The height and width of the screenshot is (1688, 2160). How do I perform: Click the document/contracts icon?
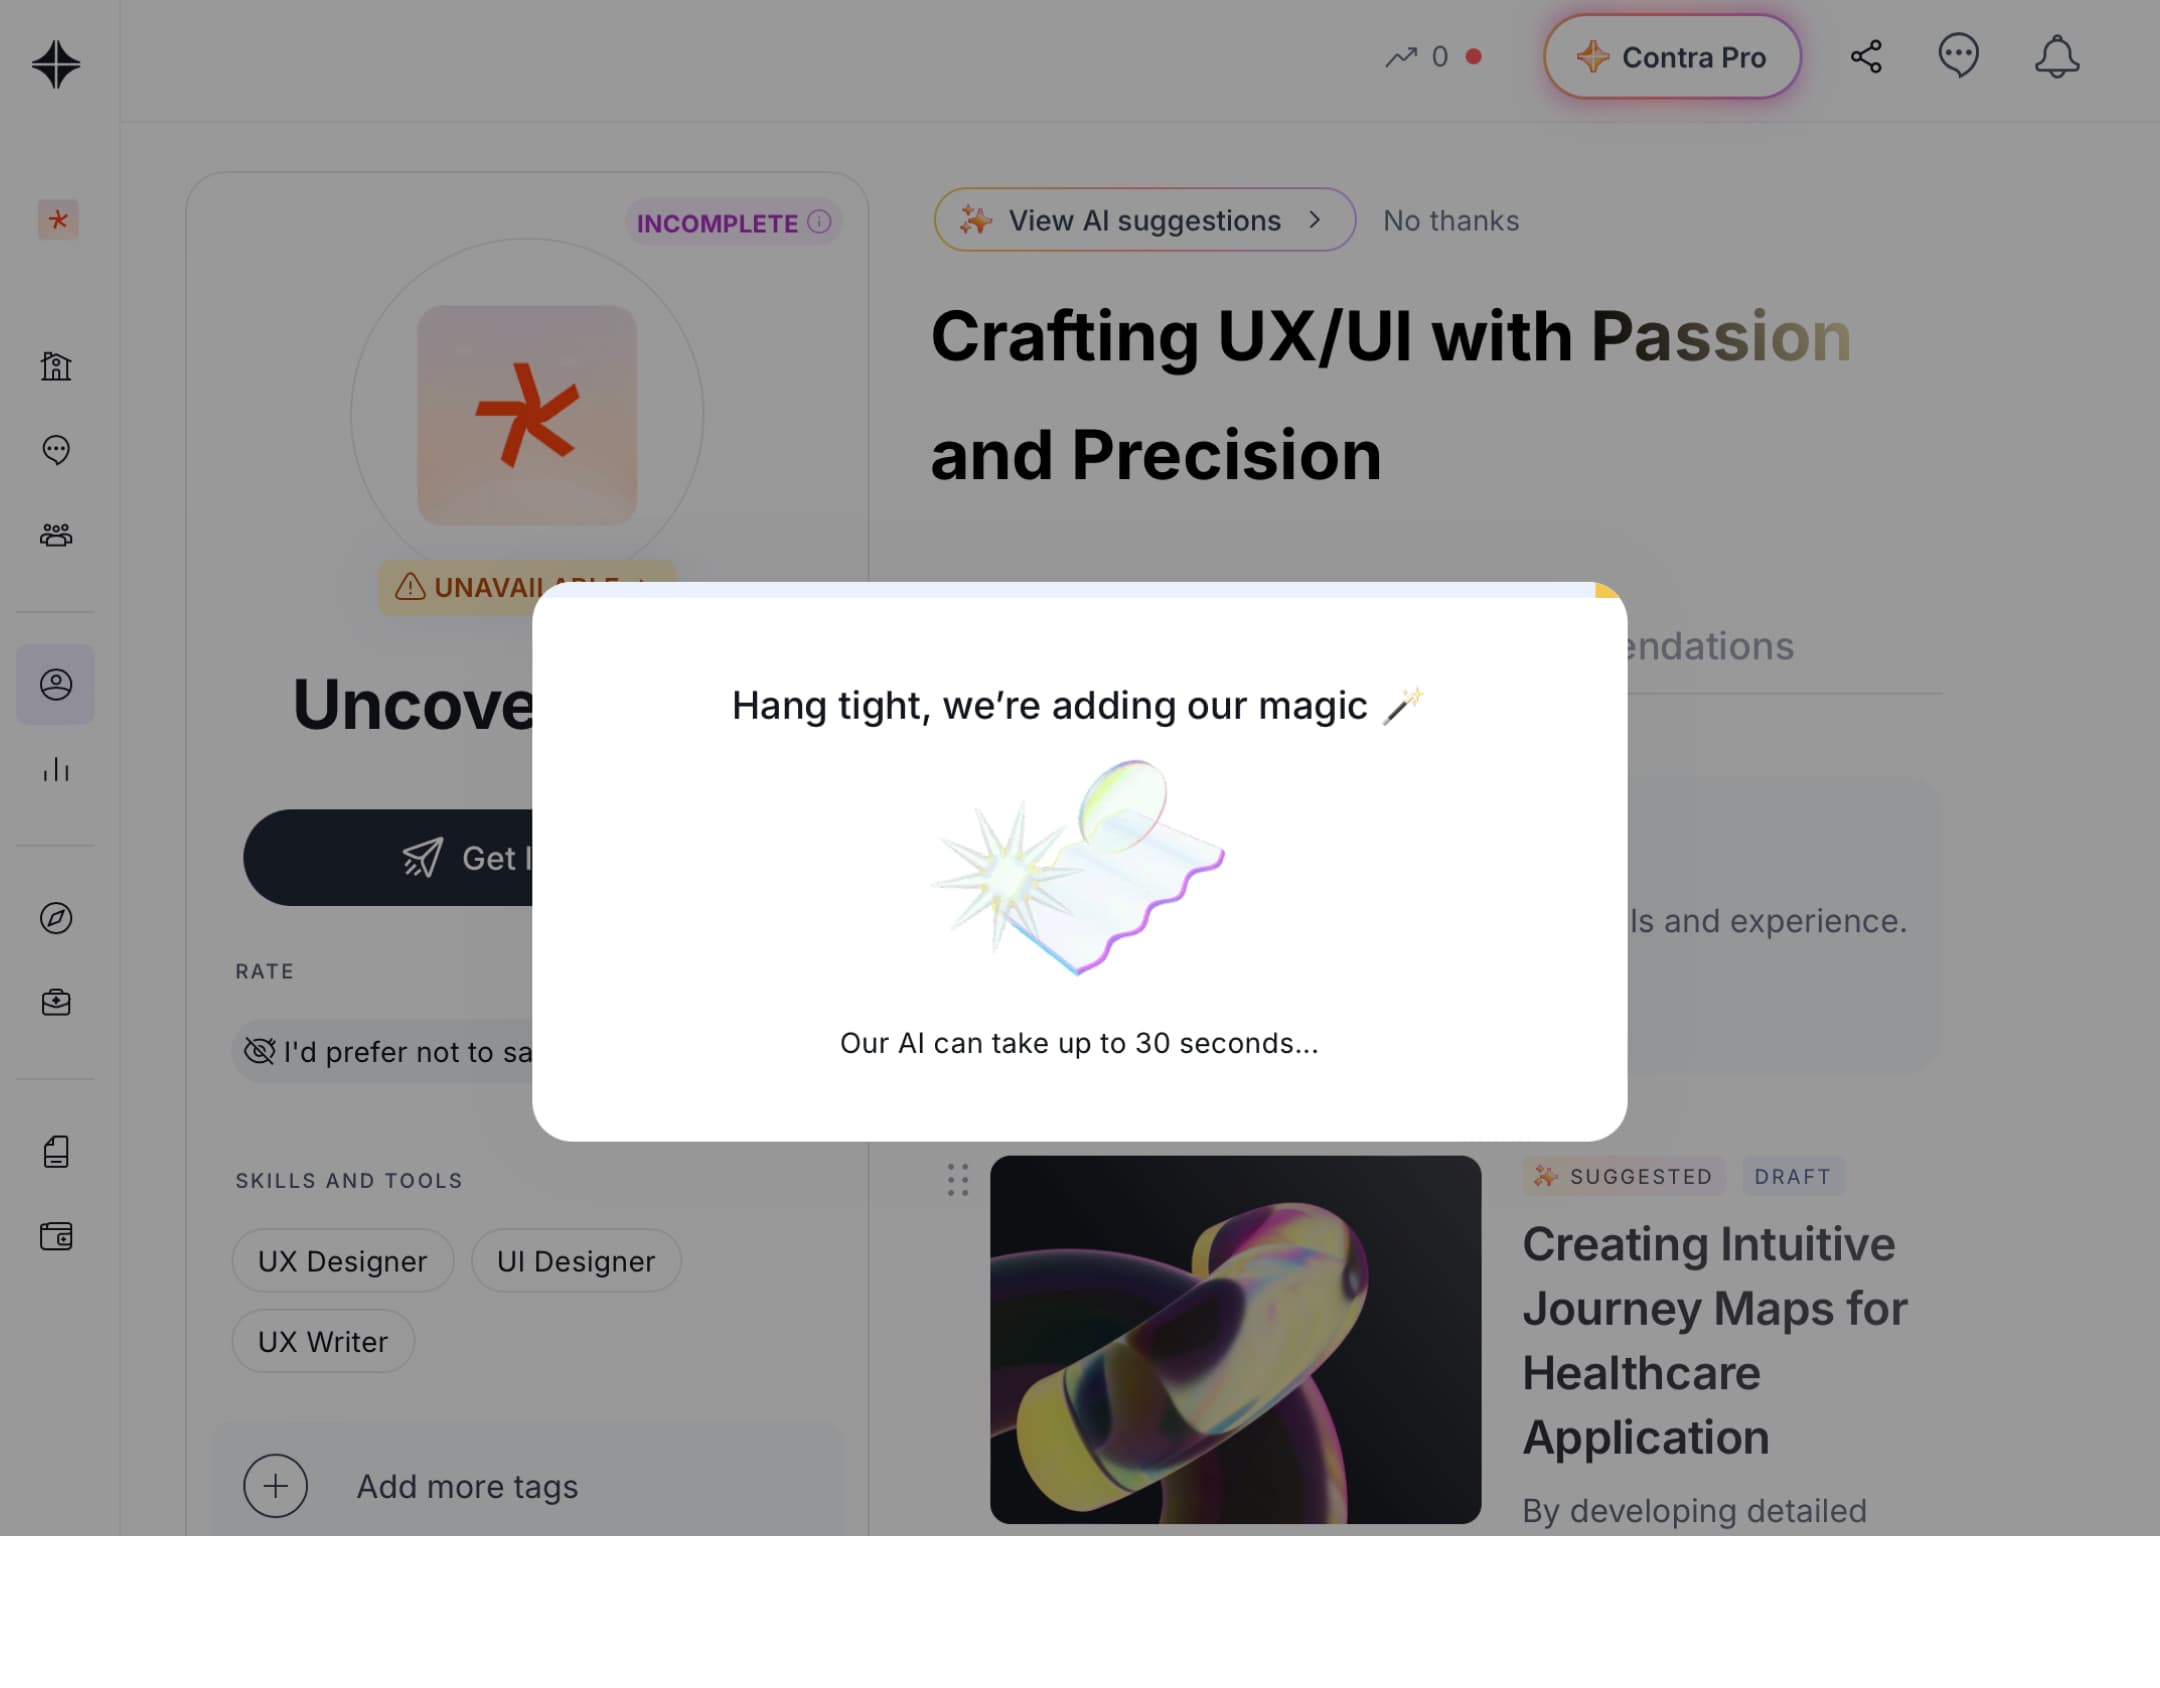(x=56, y=1152)
